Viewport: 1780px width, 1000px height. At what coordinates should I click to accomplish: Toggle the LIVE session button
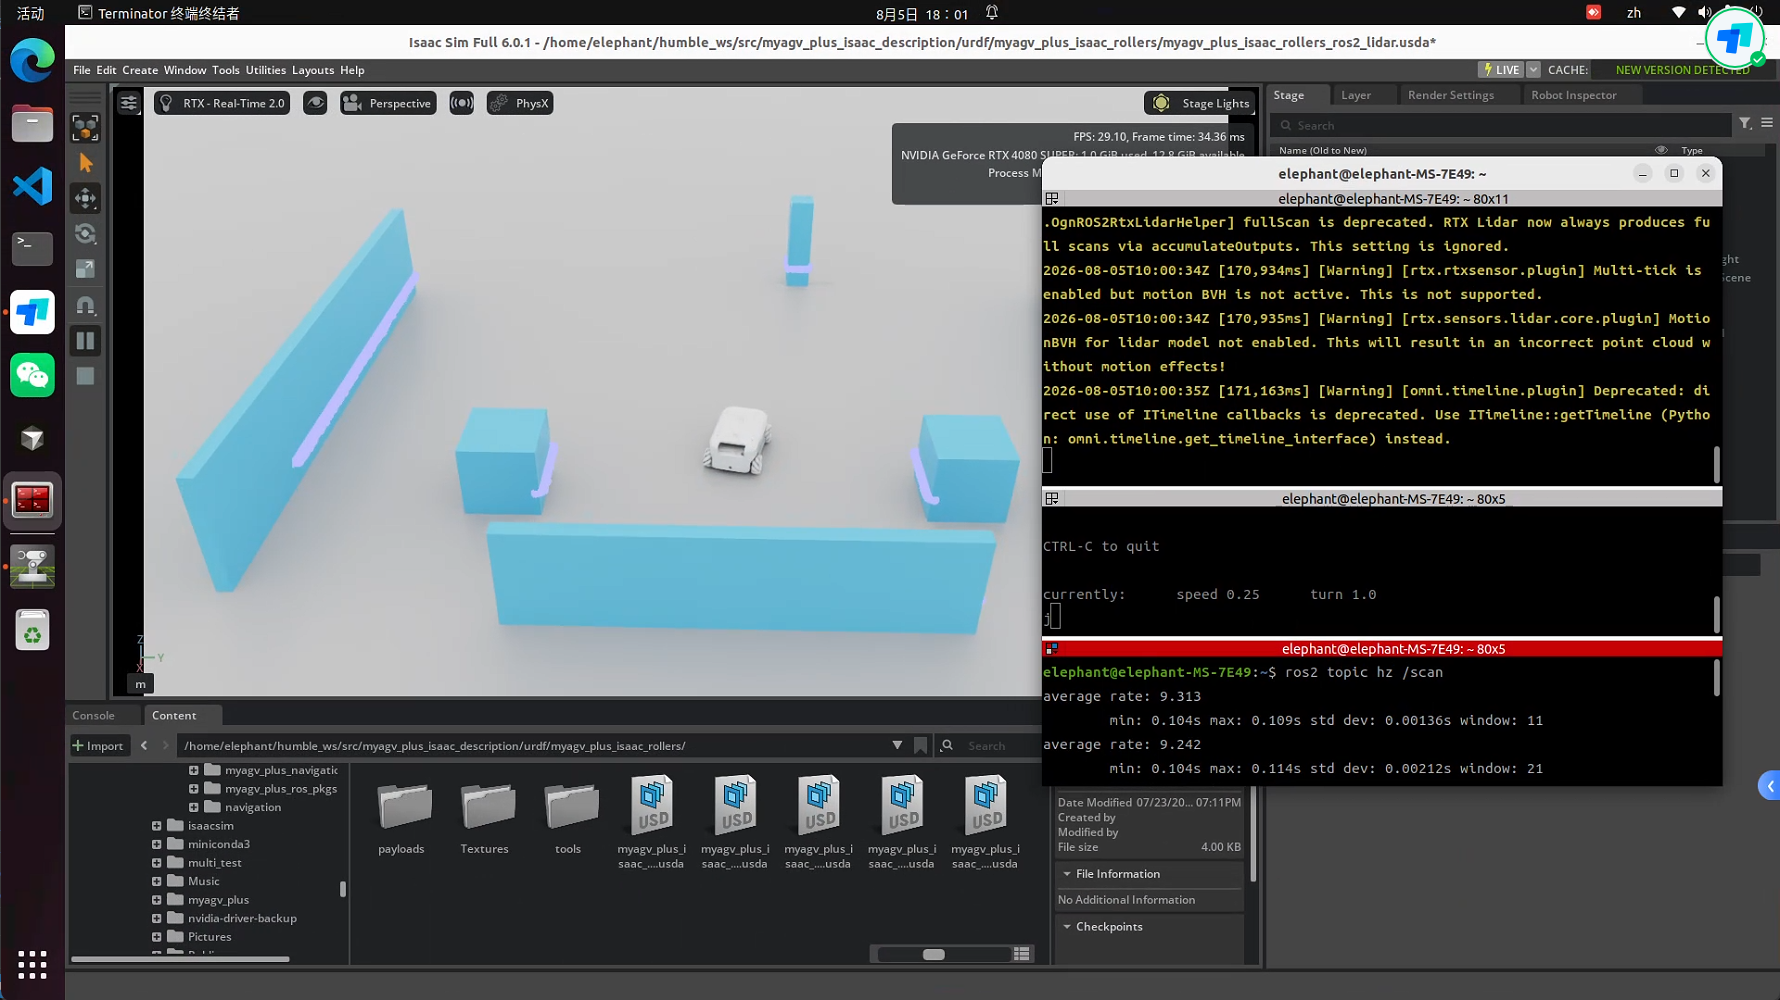(x=1501, y=70)
